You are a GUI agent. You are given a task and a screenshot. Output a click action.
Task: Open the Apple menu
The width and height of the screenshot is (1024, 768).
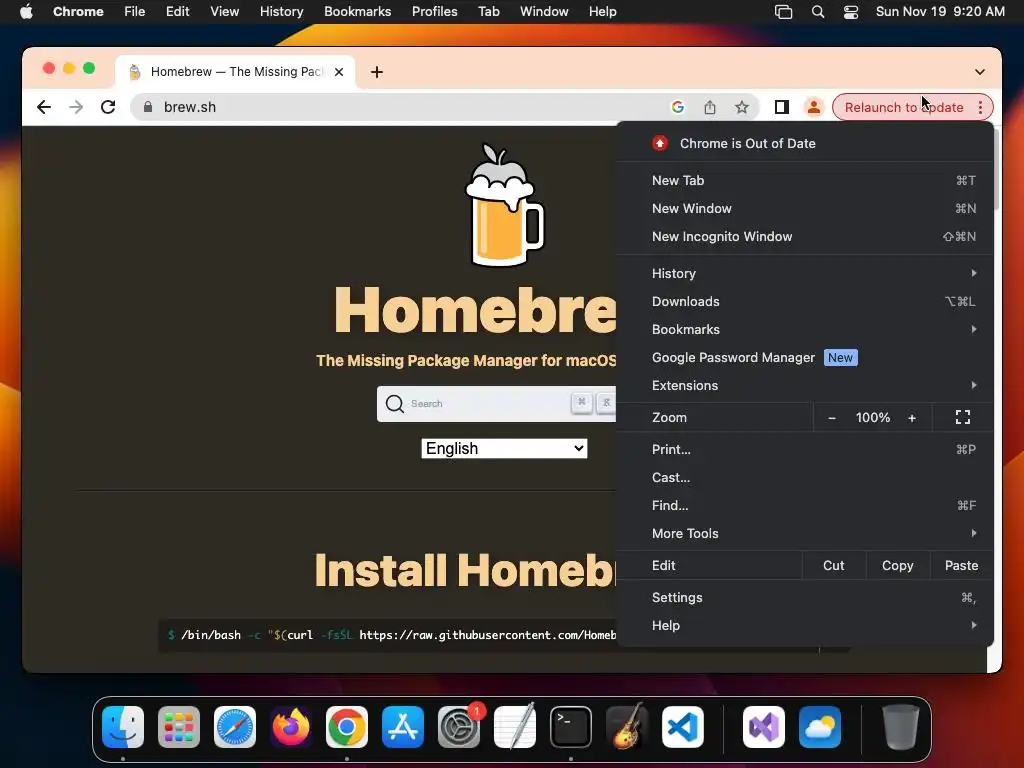pos(26,12)
